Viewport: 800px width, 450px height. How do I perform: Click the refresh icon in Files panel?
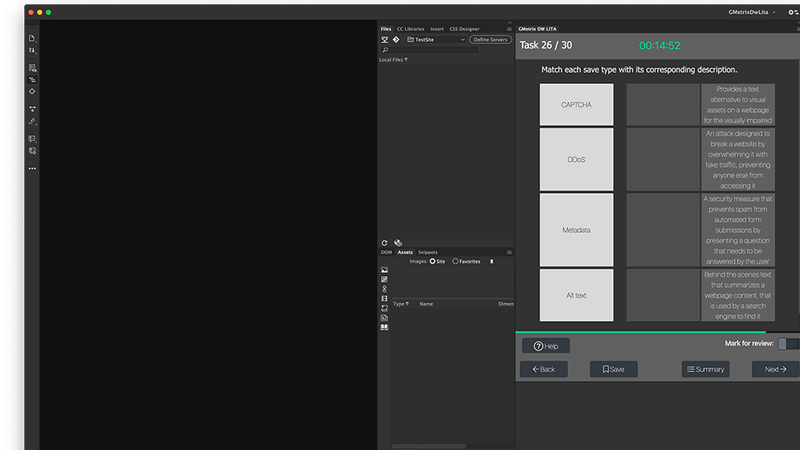pos(384,243)
